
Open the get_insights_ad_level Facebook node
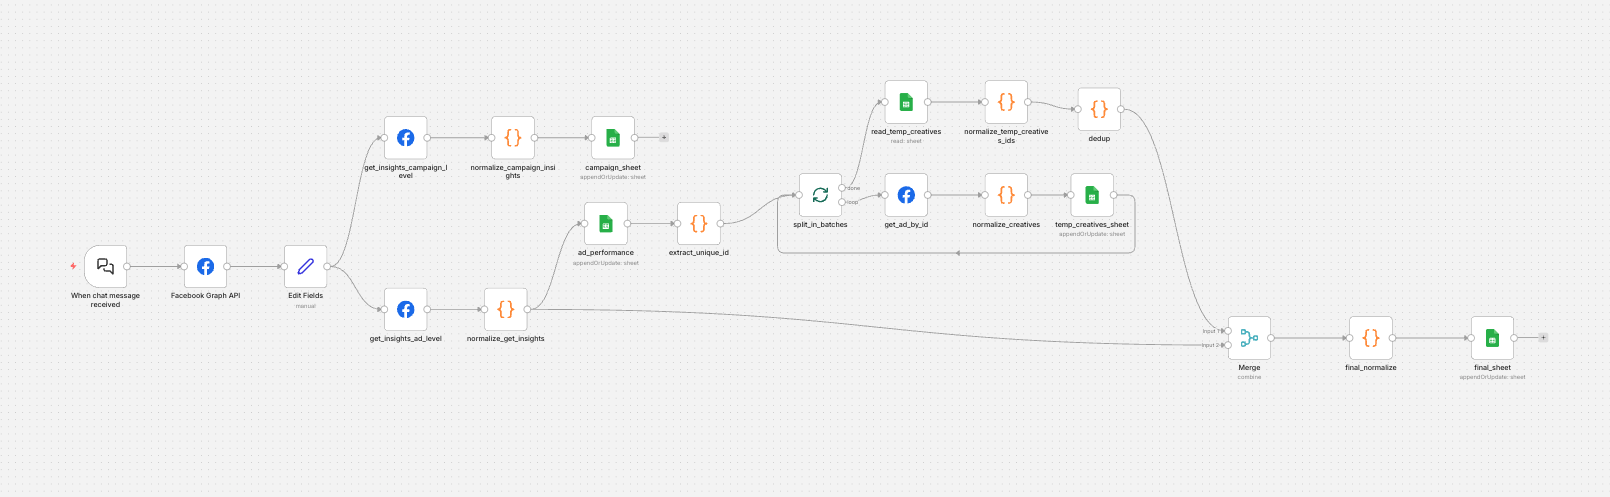(x=405, y=309)
